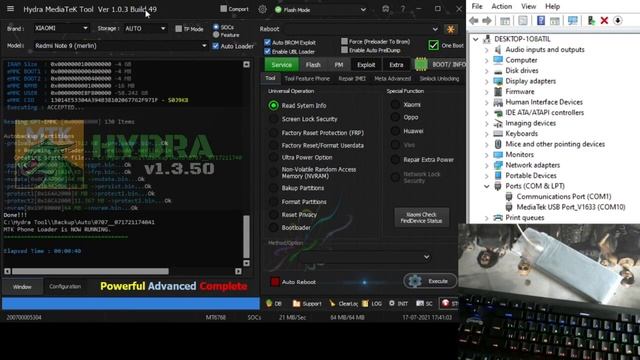640x360 pixels.
Task: Click the orange star button beside Reboot
Action: click(451, 29)
